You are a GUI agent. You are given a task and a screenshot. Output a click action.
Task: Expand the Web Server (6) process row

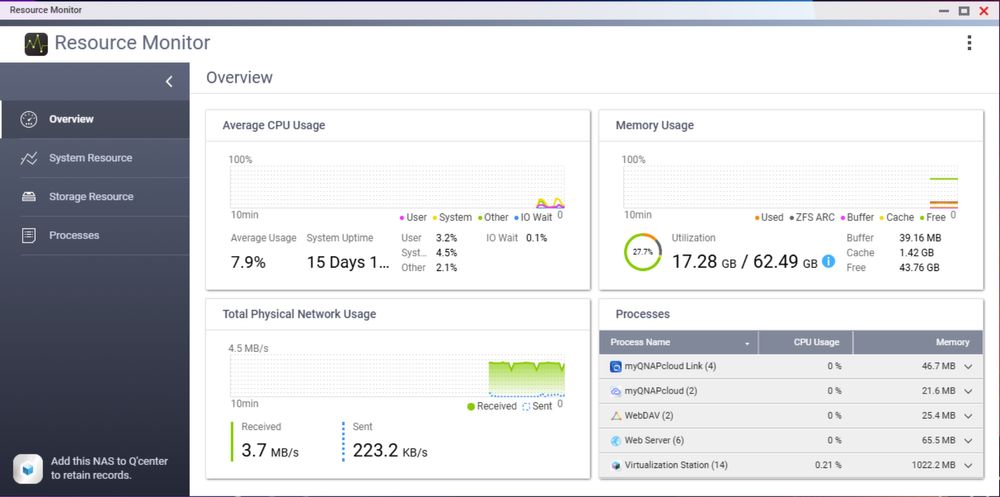point(968,441)
